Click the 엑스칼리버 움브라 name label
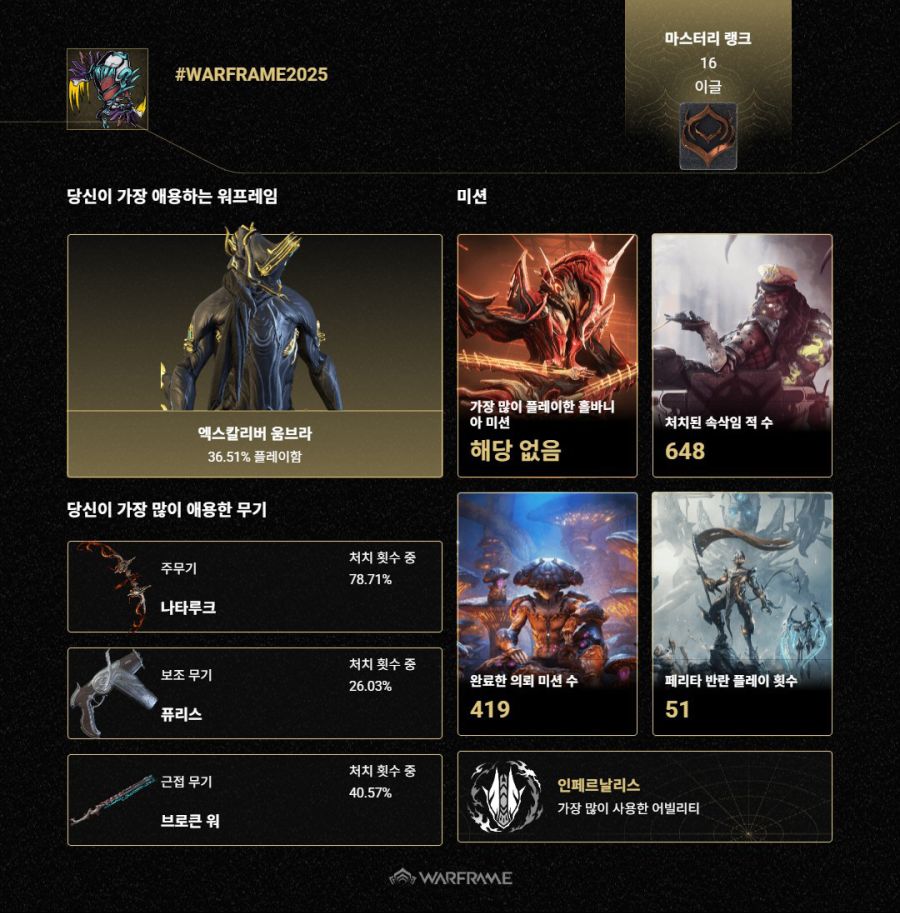This screenshot has height=913, width=900. 254,433
